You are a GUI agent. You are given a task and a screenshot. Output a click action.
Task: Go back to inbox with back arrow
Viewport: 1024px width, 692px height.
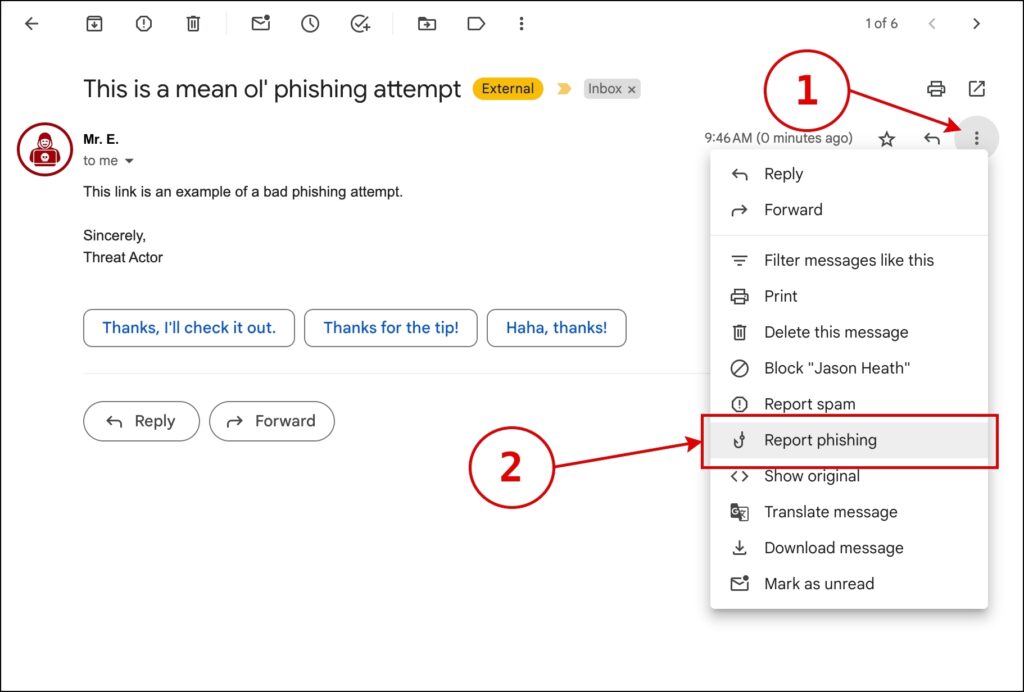[x=32, y=24]
